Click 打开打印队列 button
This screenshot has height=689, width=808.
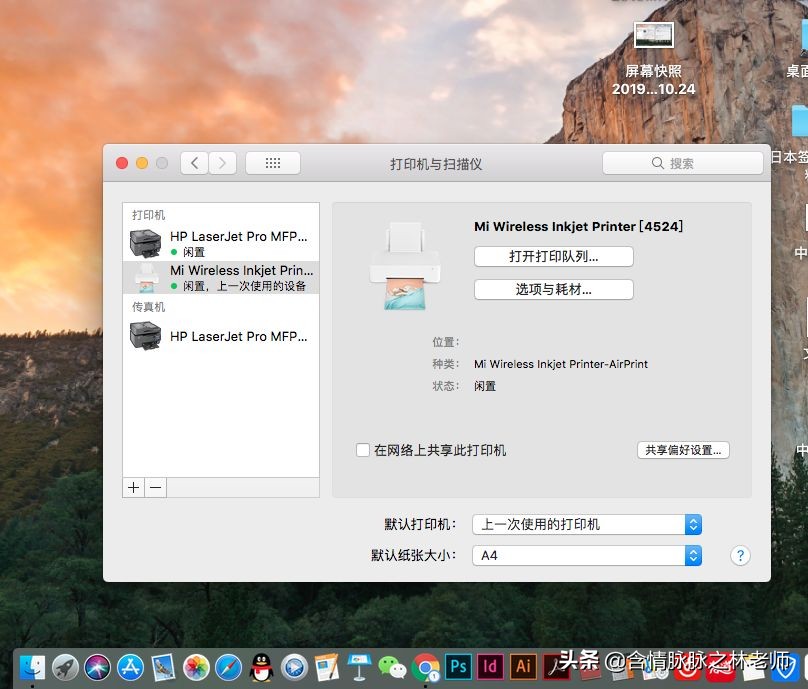coord(553,257)
